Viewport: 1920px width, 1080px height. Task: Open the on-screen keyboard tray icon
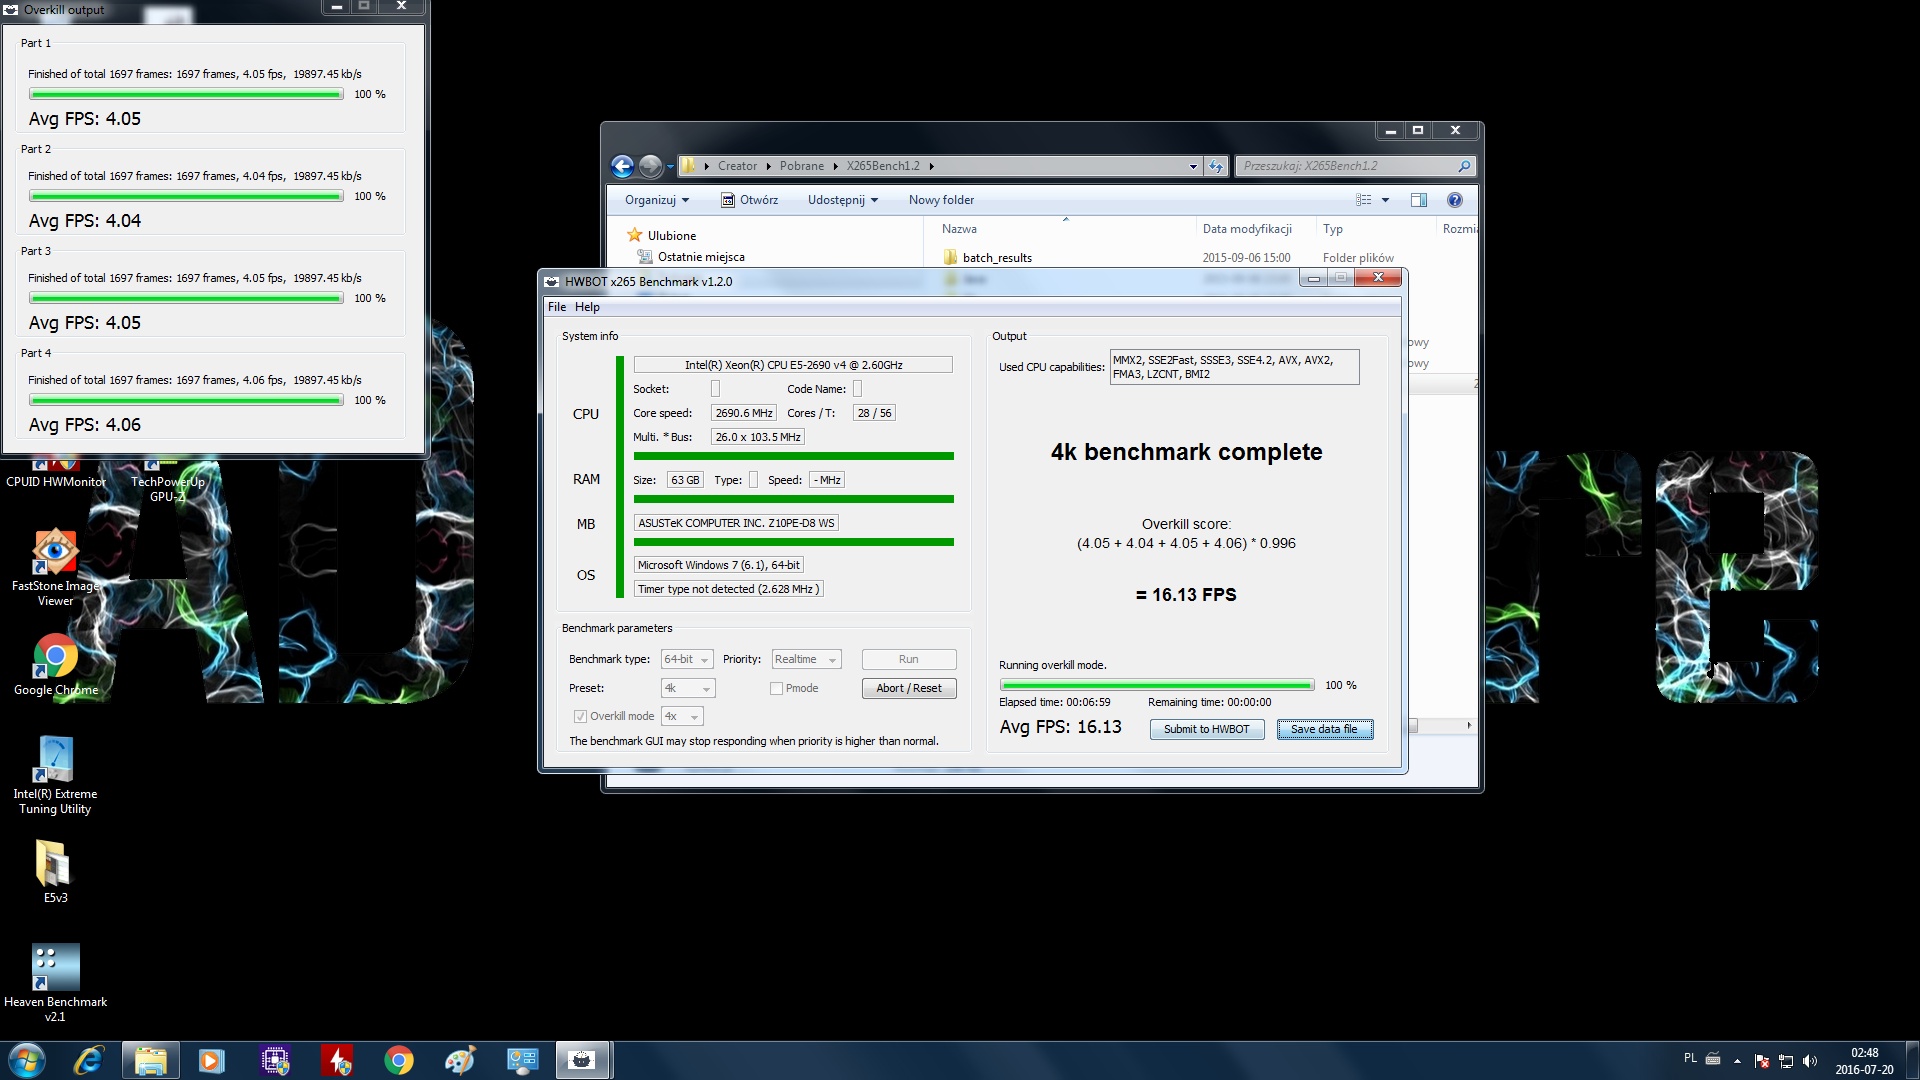pyautogui.click(x=1713, y=1058)
